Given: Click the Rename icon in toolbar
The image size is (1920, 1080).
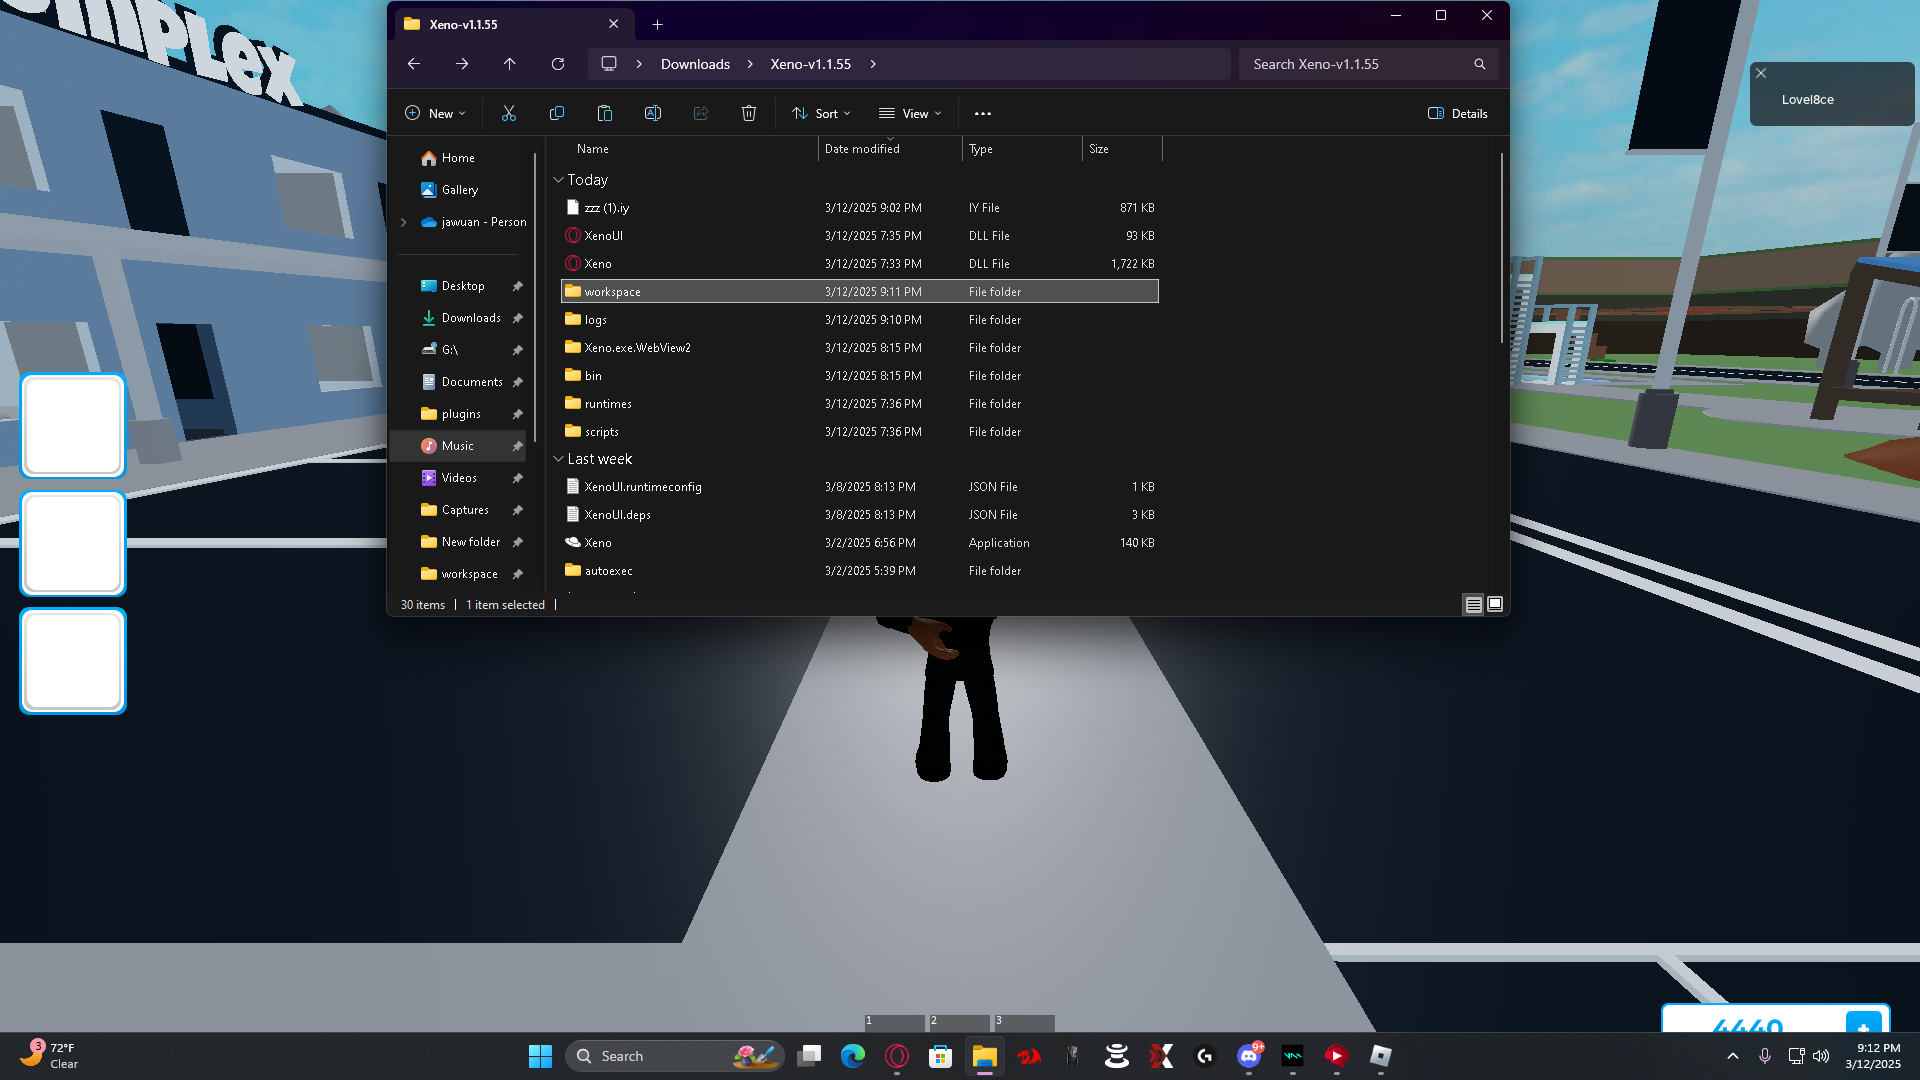Looking at the screenshot, I should [x=652, y=113].
